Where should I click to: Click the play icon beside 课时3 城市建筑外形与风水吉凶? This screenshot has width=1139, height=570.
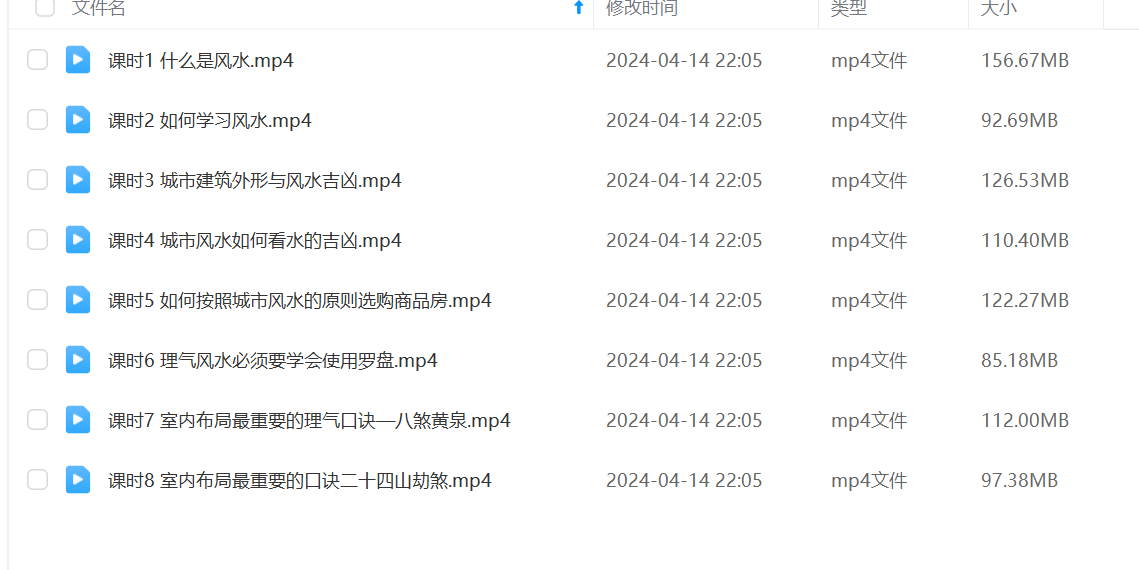point(78,179)
